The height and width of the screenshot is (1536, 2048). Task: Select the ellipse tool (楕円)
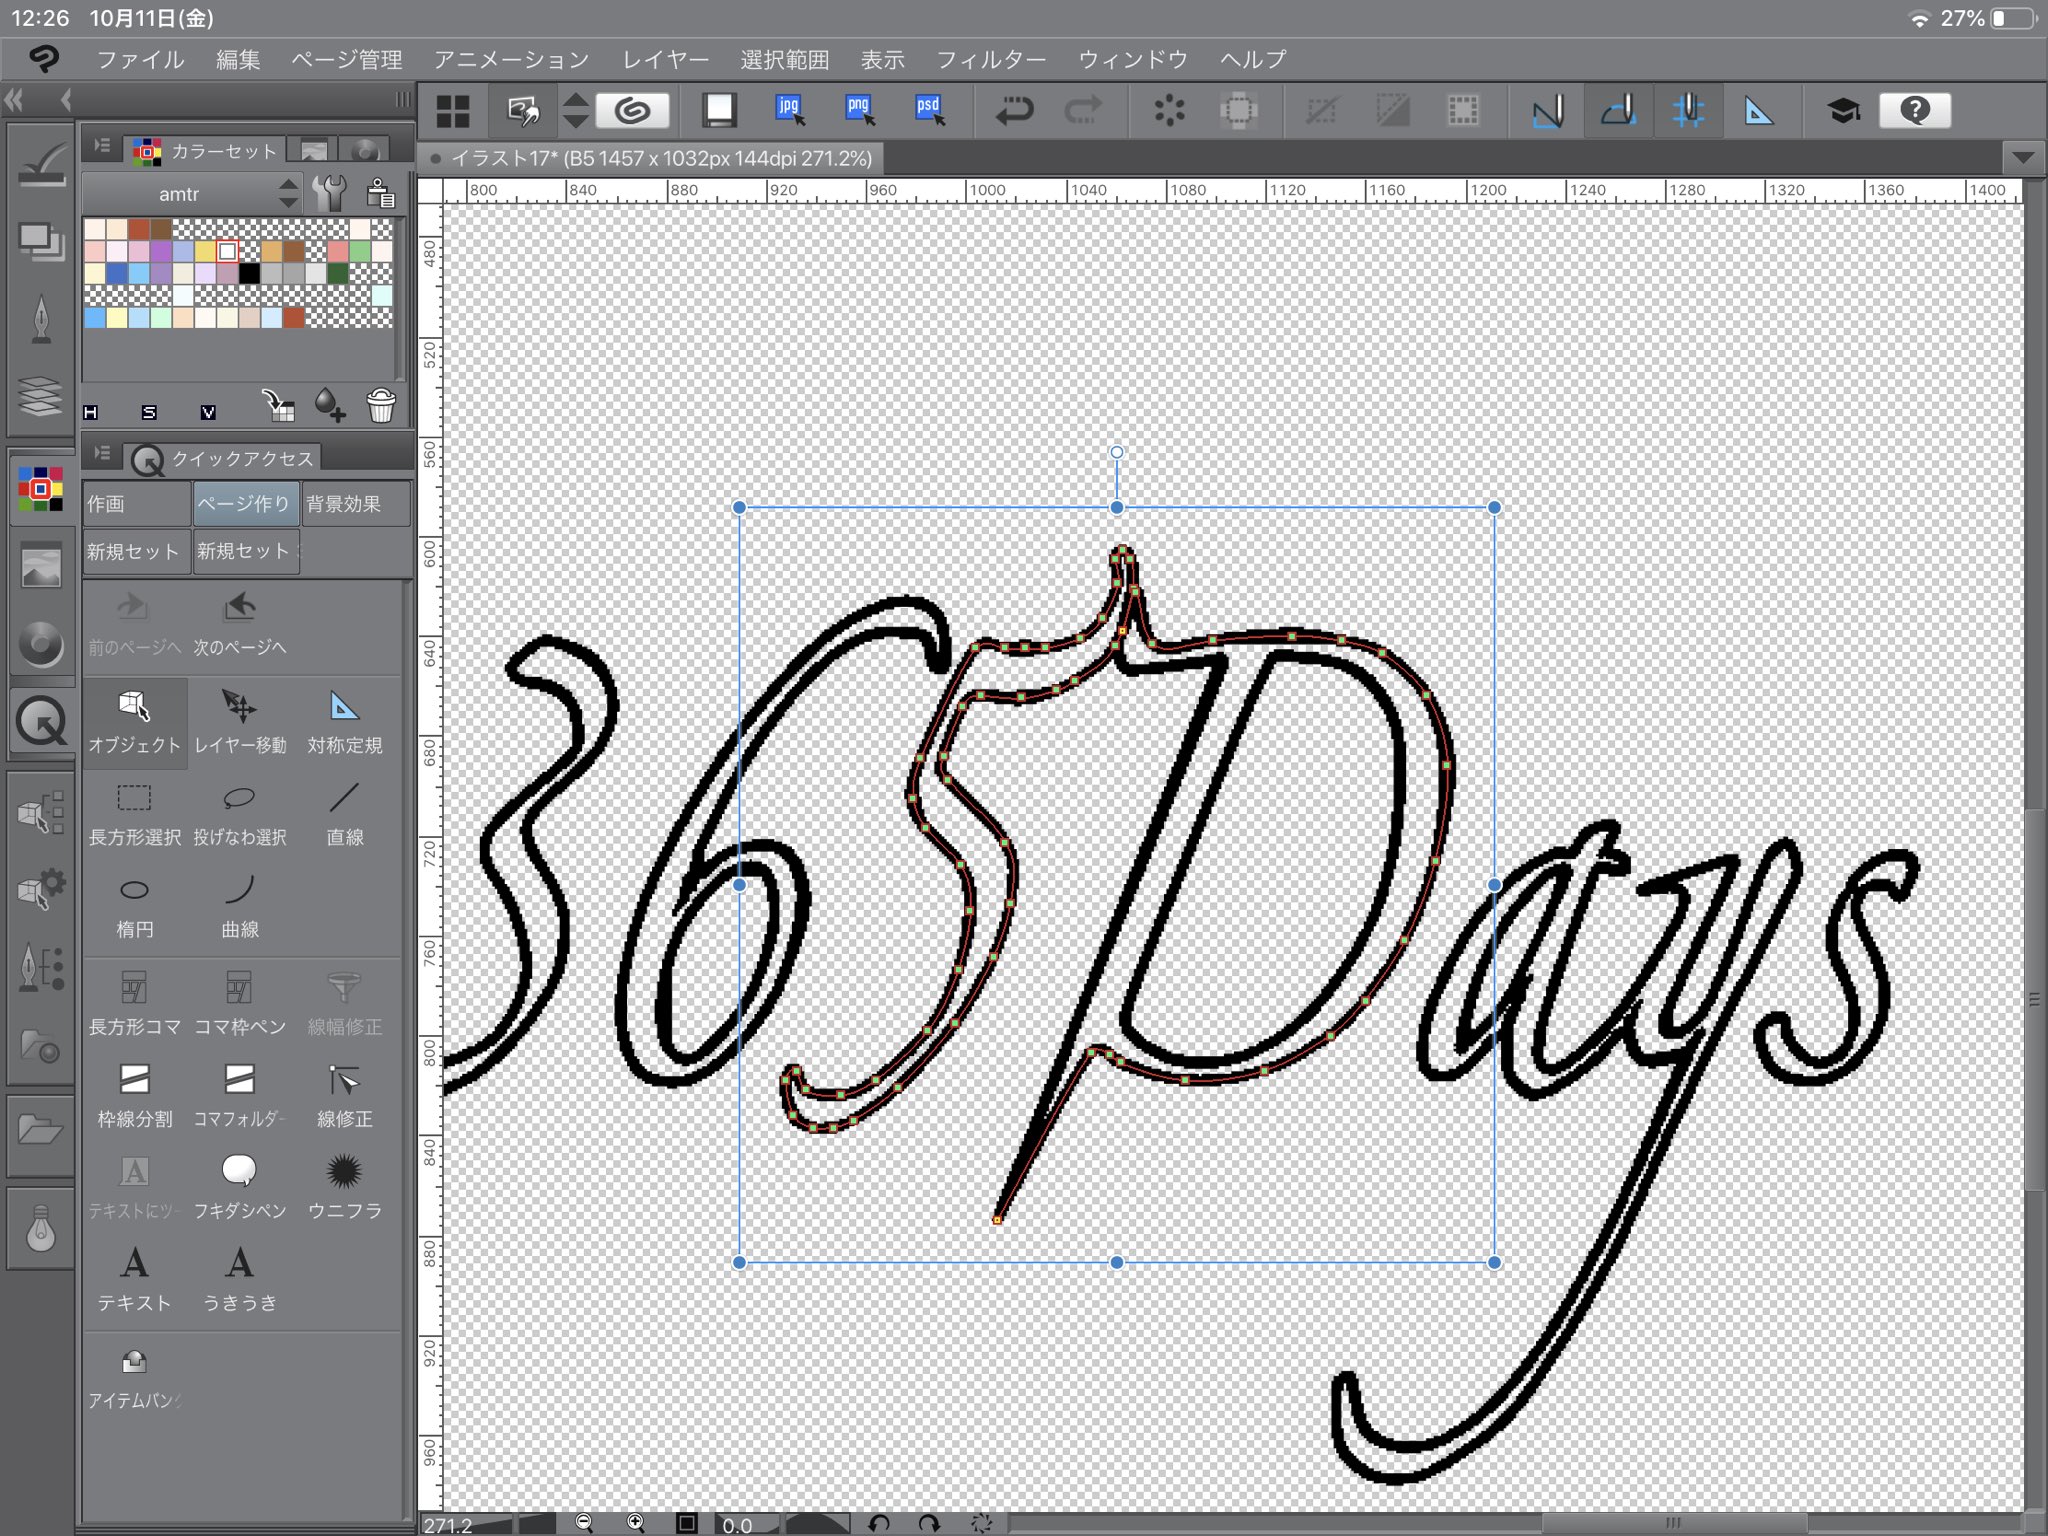click(x=134, y=906)
